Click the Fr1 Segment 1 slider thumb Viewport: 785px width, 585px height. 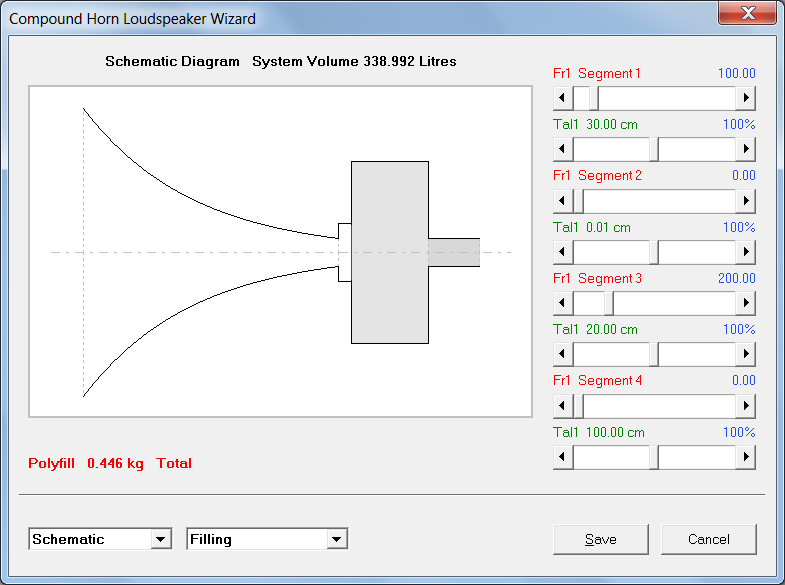[x=594, y=98]
